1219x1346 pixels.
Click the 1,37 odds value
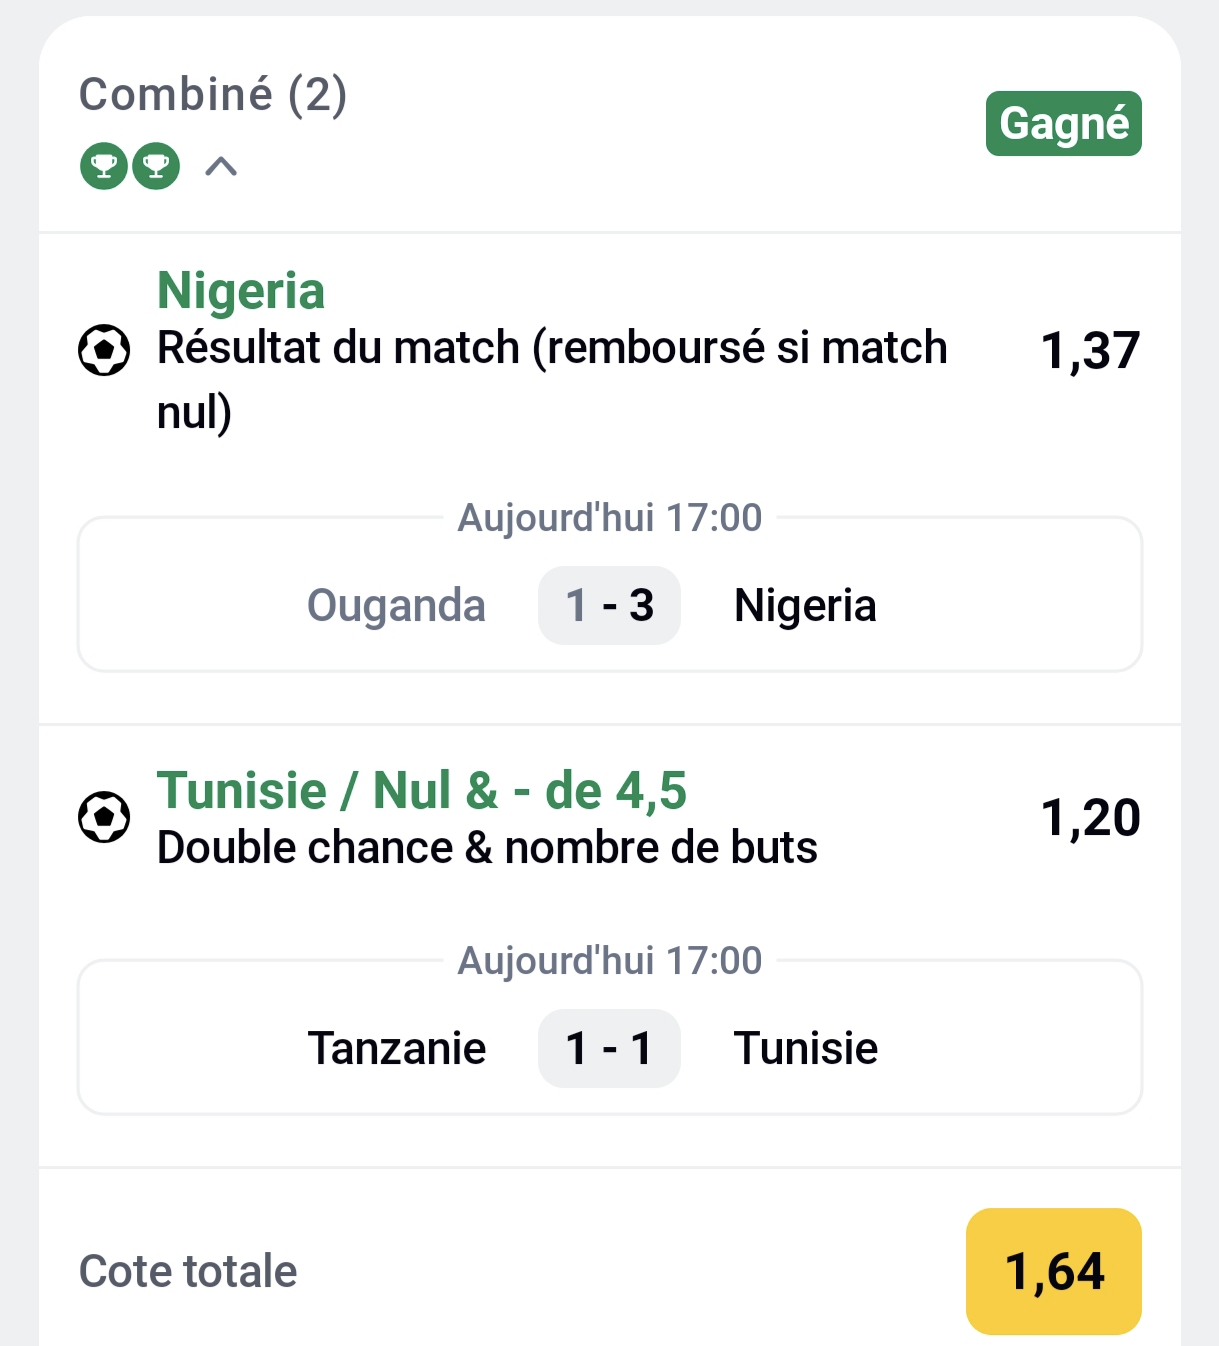point(1090,351)
